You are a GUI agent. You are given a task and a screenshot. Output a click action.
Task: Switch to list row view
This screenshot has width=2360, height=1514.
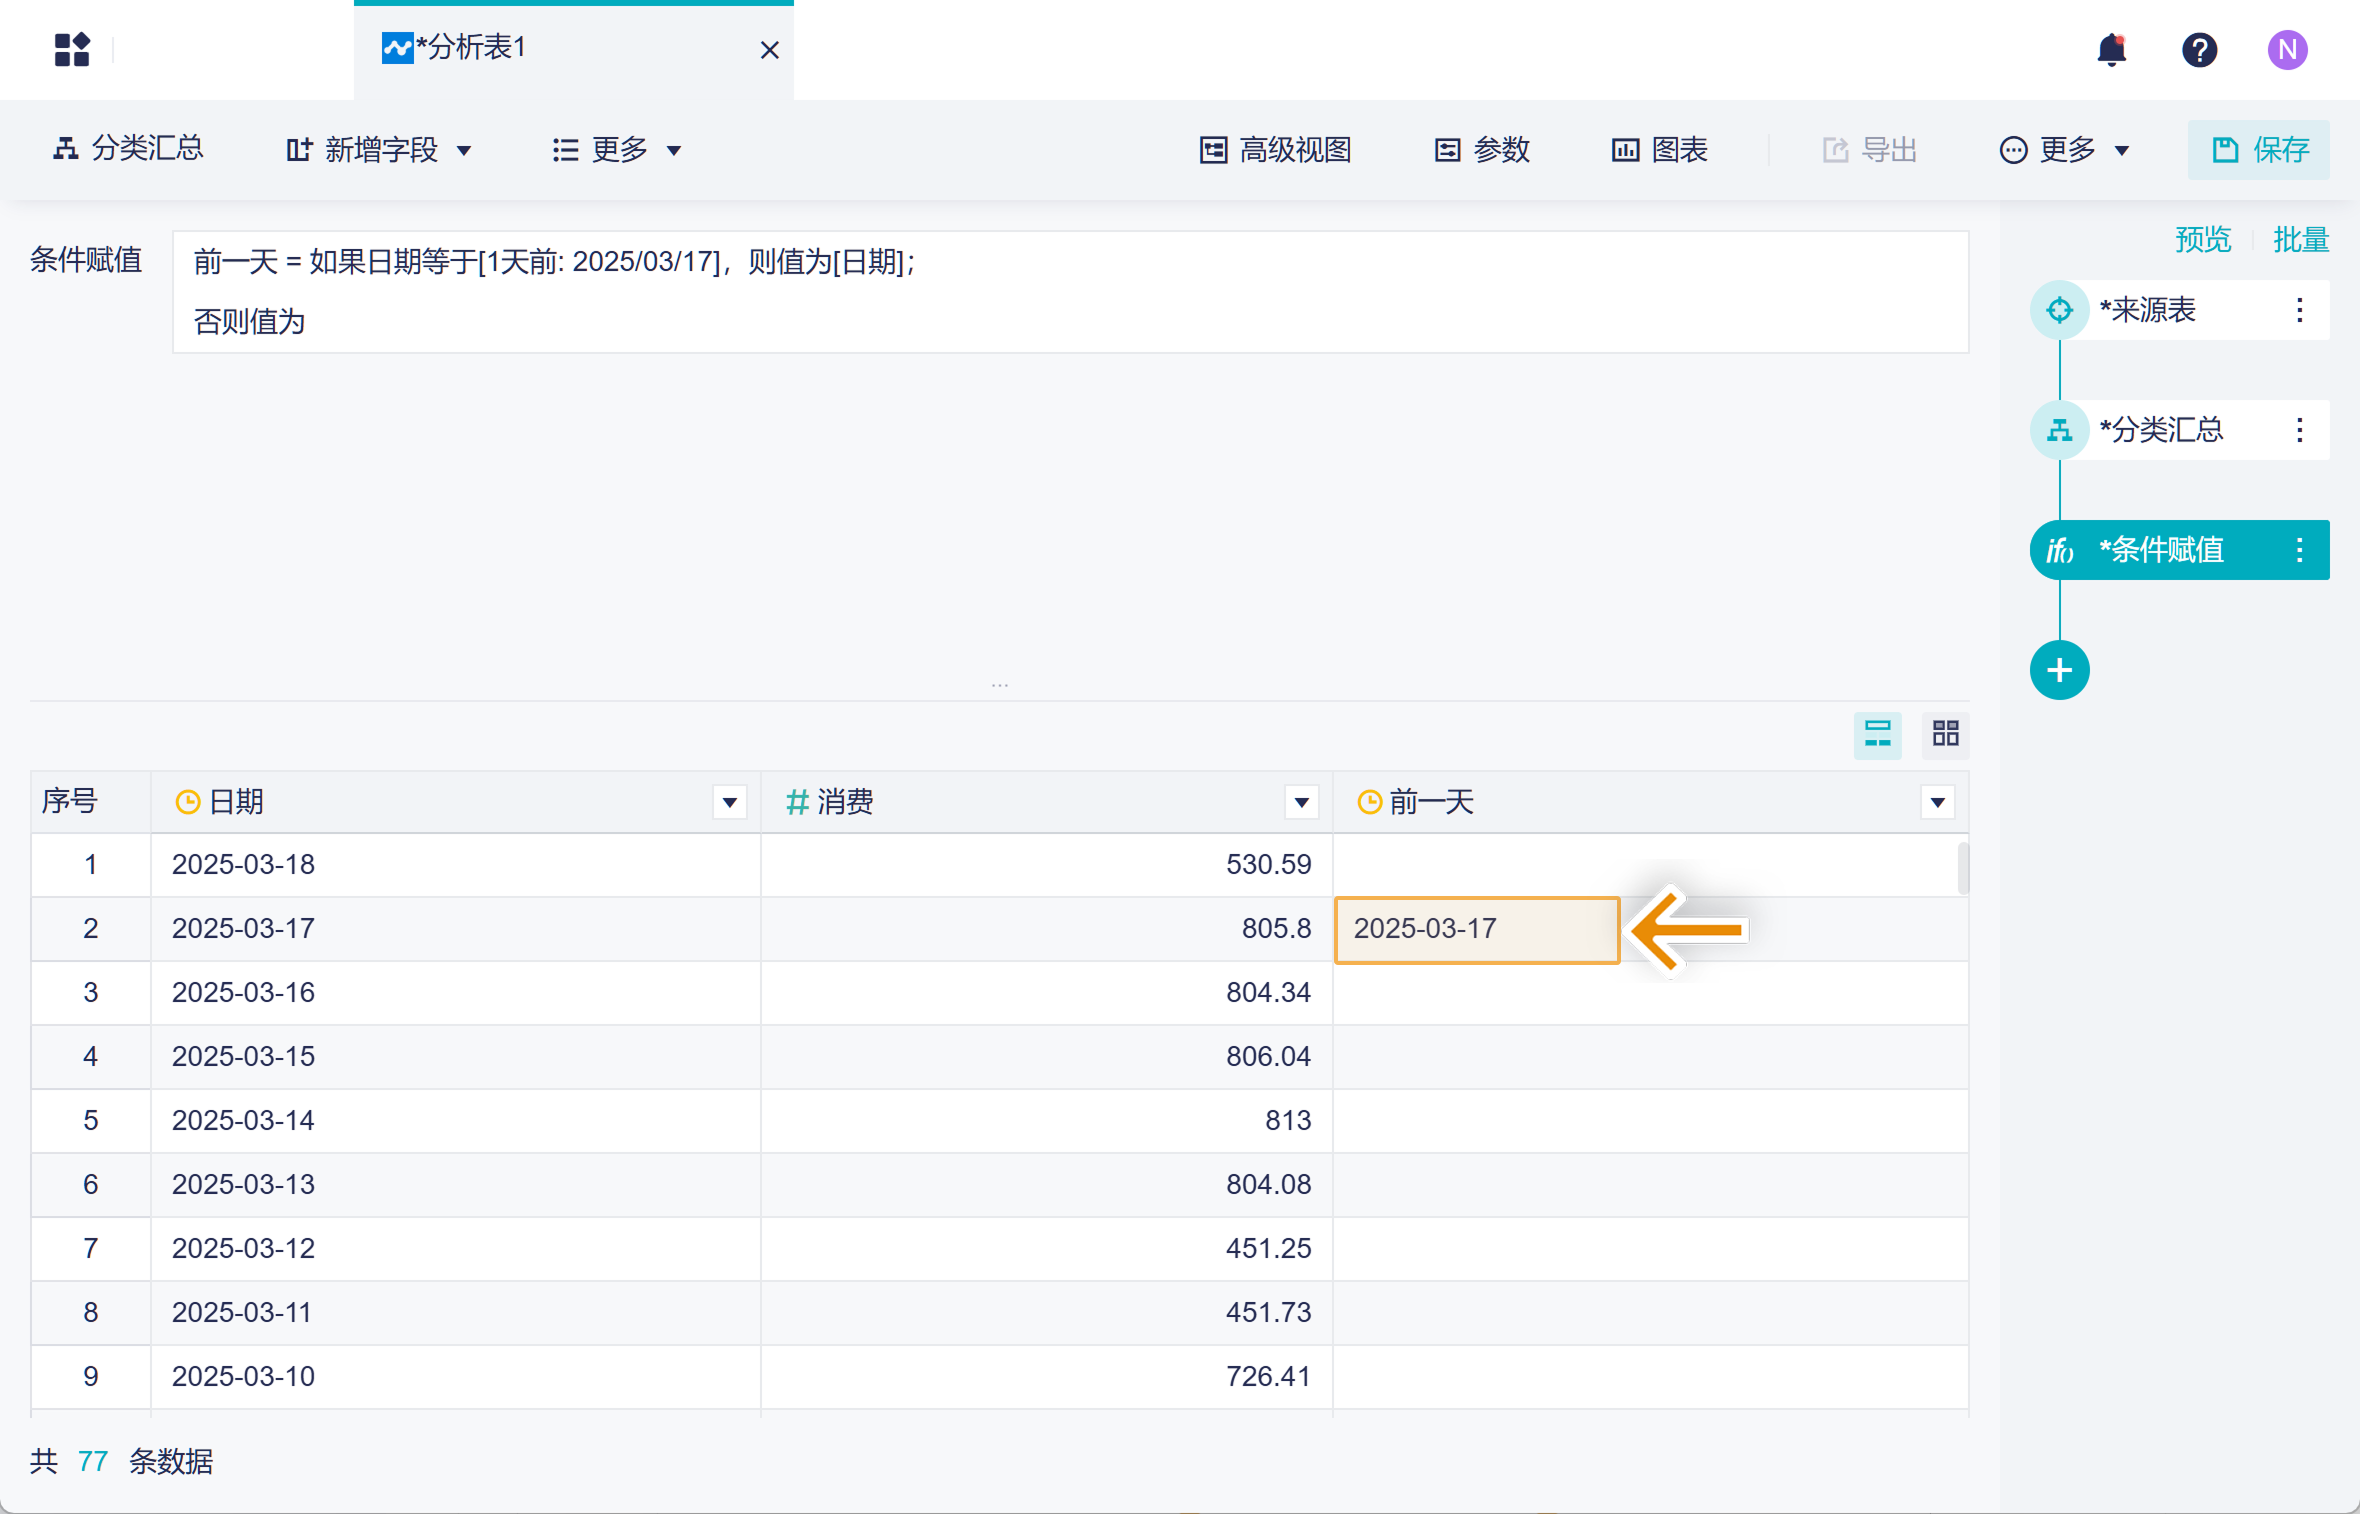[x=1877, y=734]
